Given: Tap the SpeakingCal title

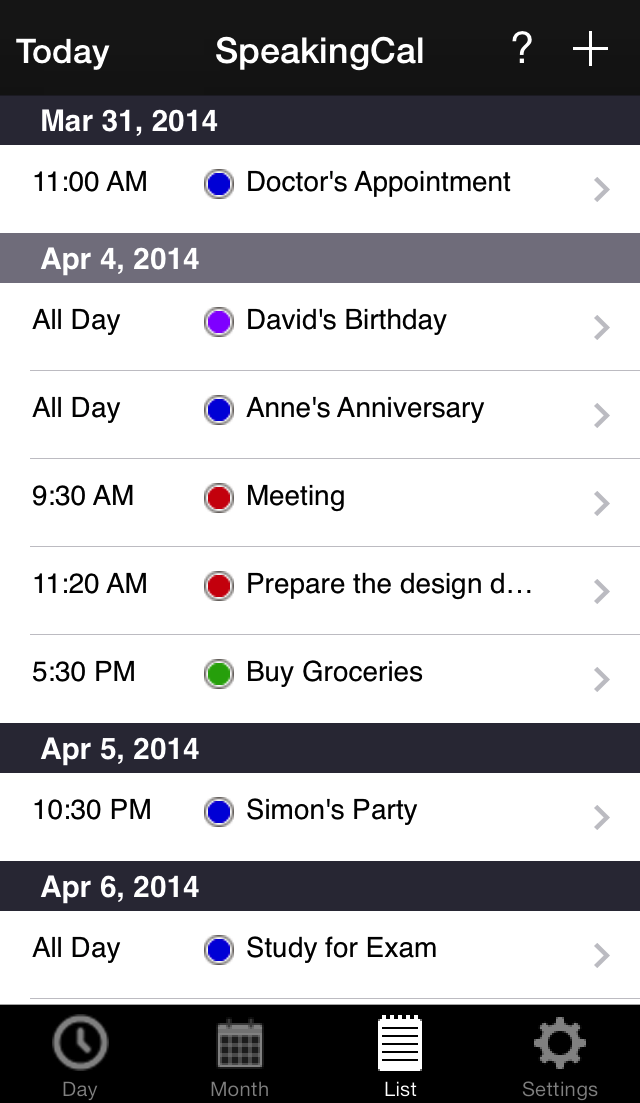Looking at the screenshot, I should [320, 51].
